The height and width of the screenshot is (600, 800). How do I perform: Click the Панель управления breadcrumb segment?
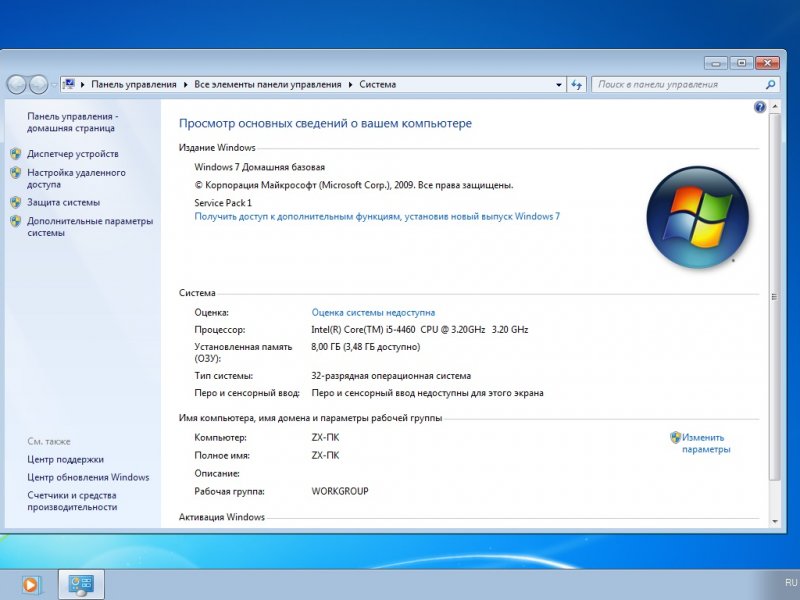tap(134, 85)
